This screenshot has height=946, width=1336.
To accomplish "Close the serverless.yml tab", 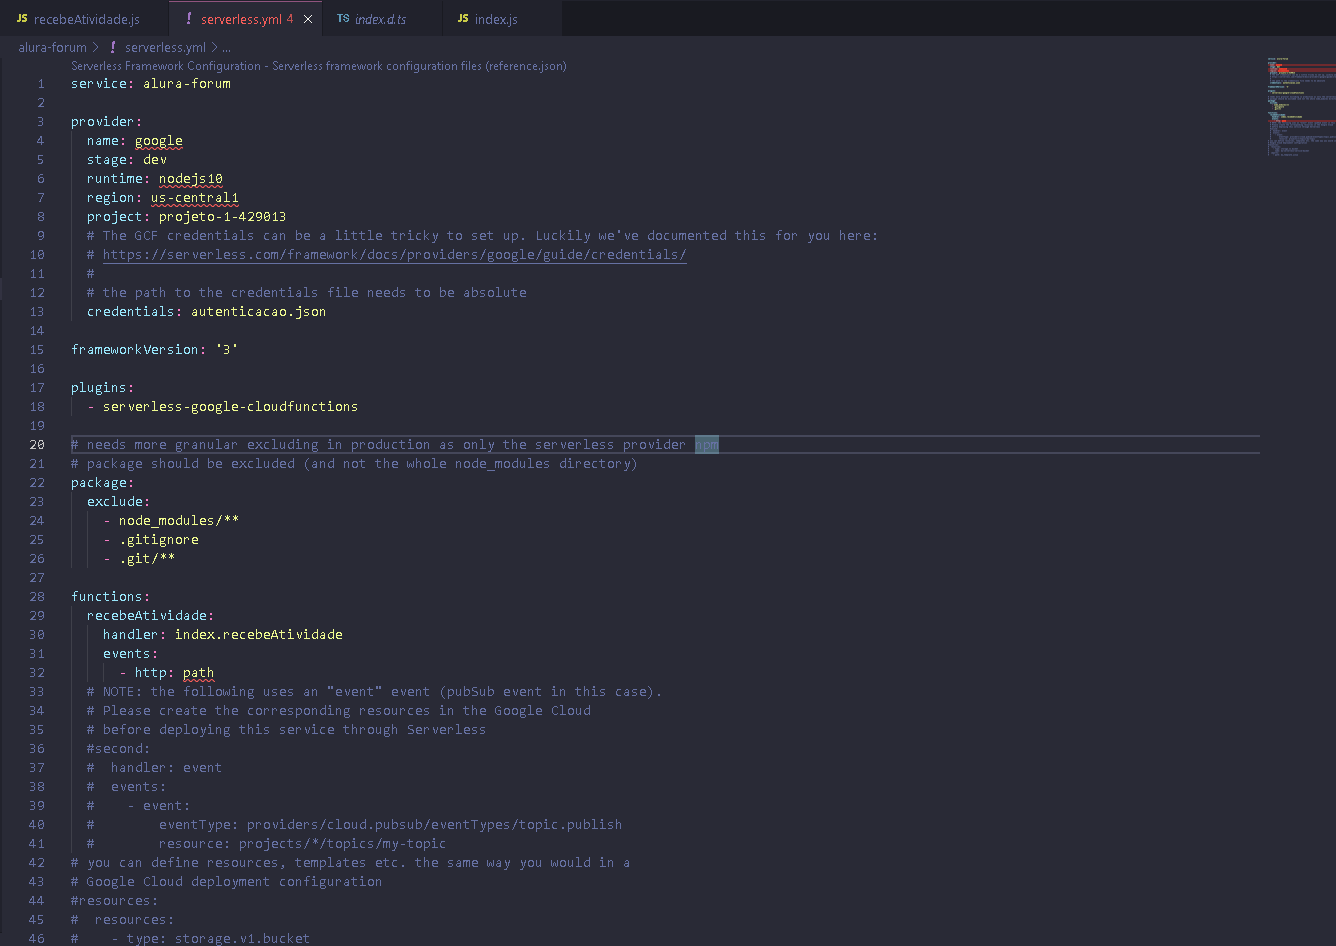I will pyautogui.click(x=308, y=19).
